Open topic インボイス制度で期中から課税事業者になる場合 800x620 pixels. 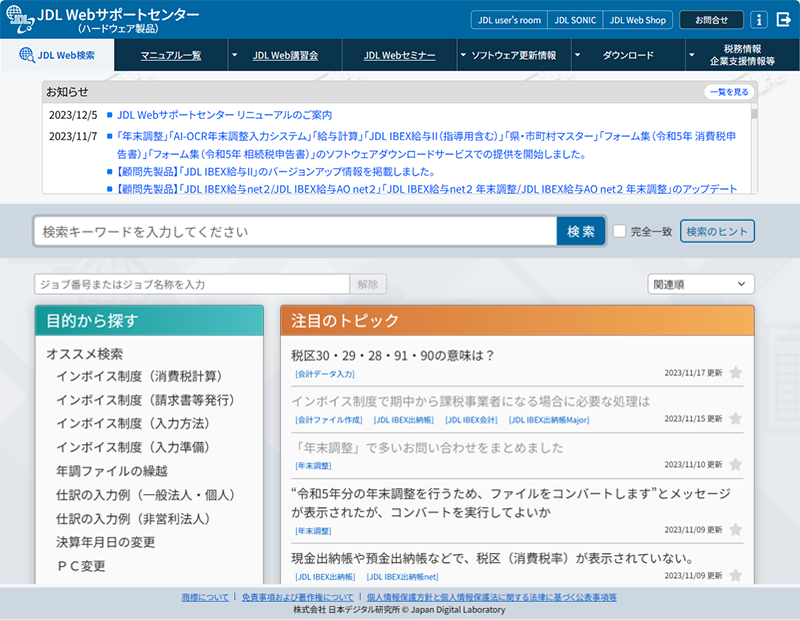point(470,401)
